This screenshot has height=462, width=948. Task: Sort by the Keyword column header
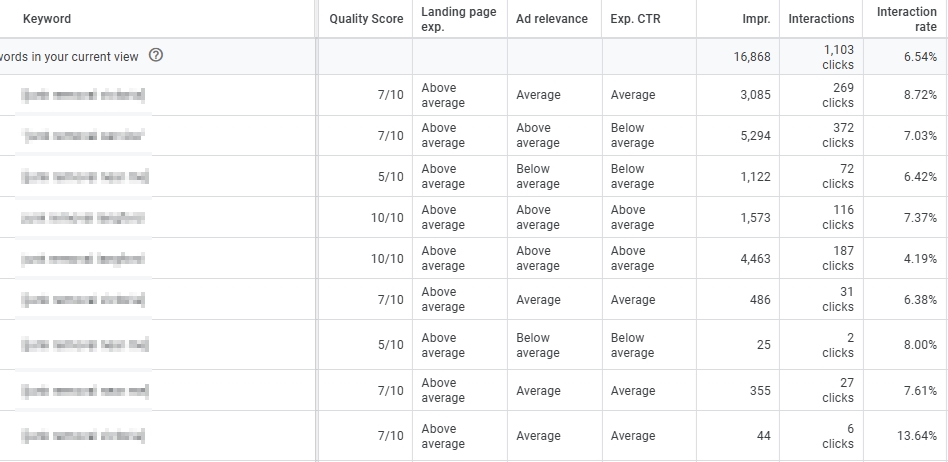(47, 19)
